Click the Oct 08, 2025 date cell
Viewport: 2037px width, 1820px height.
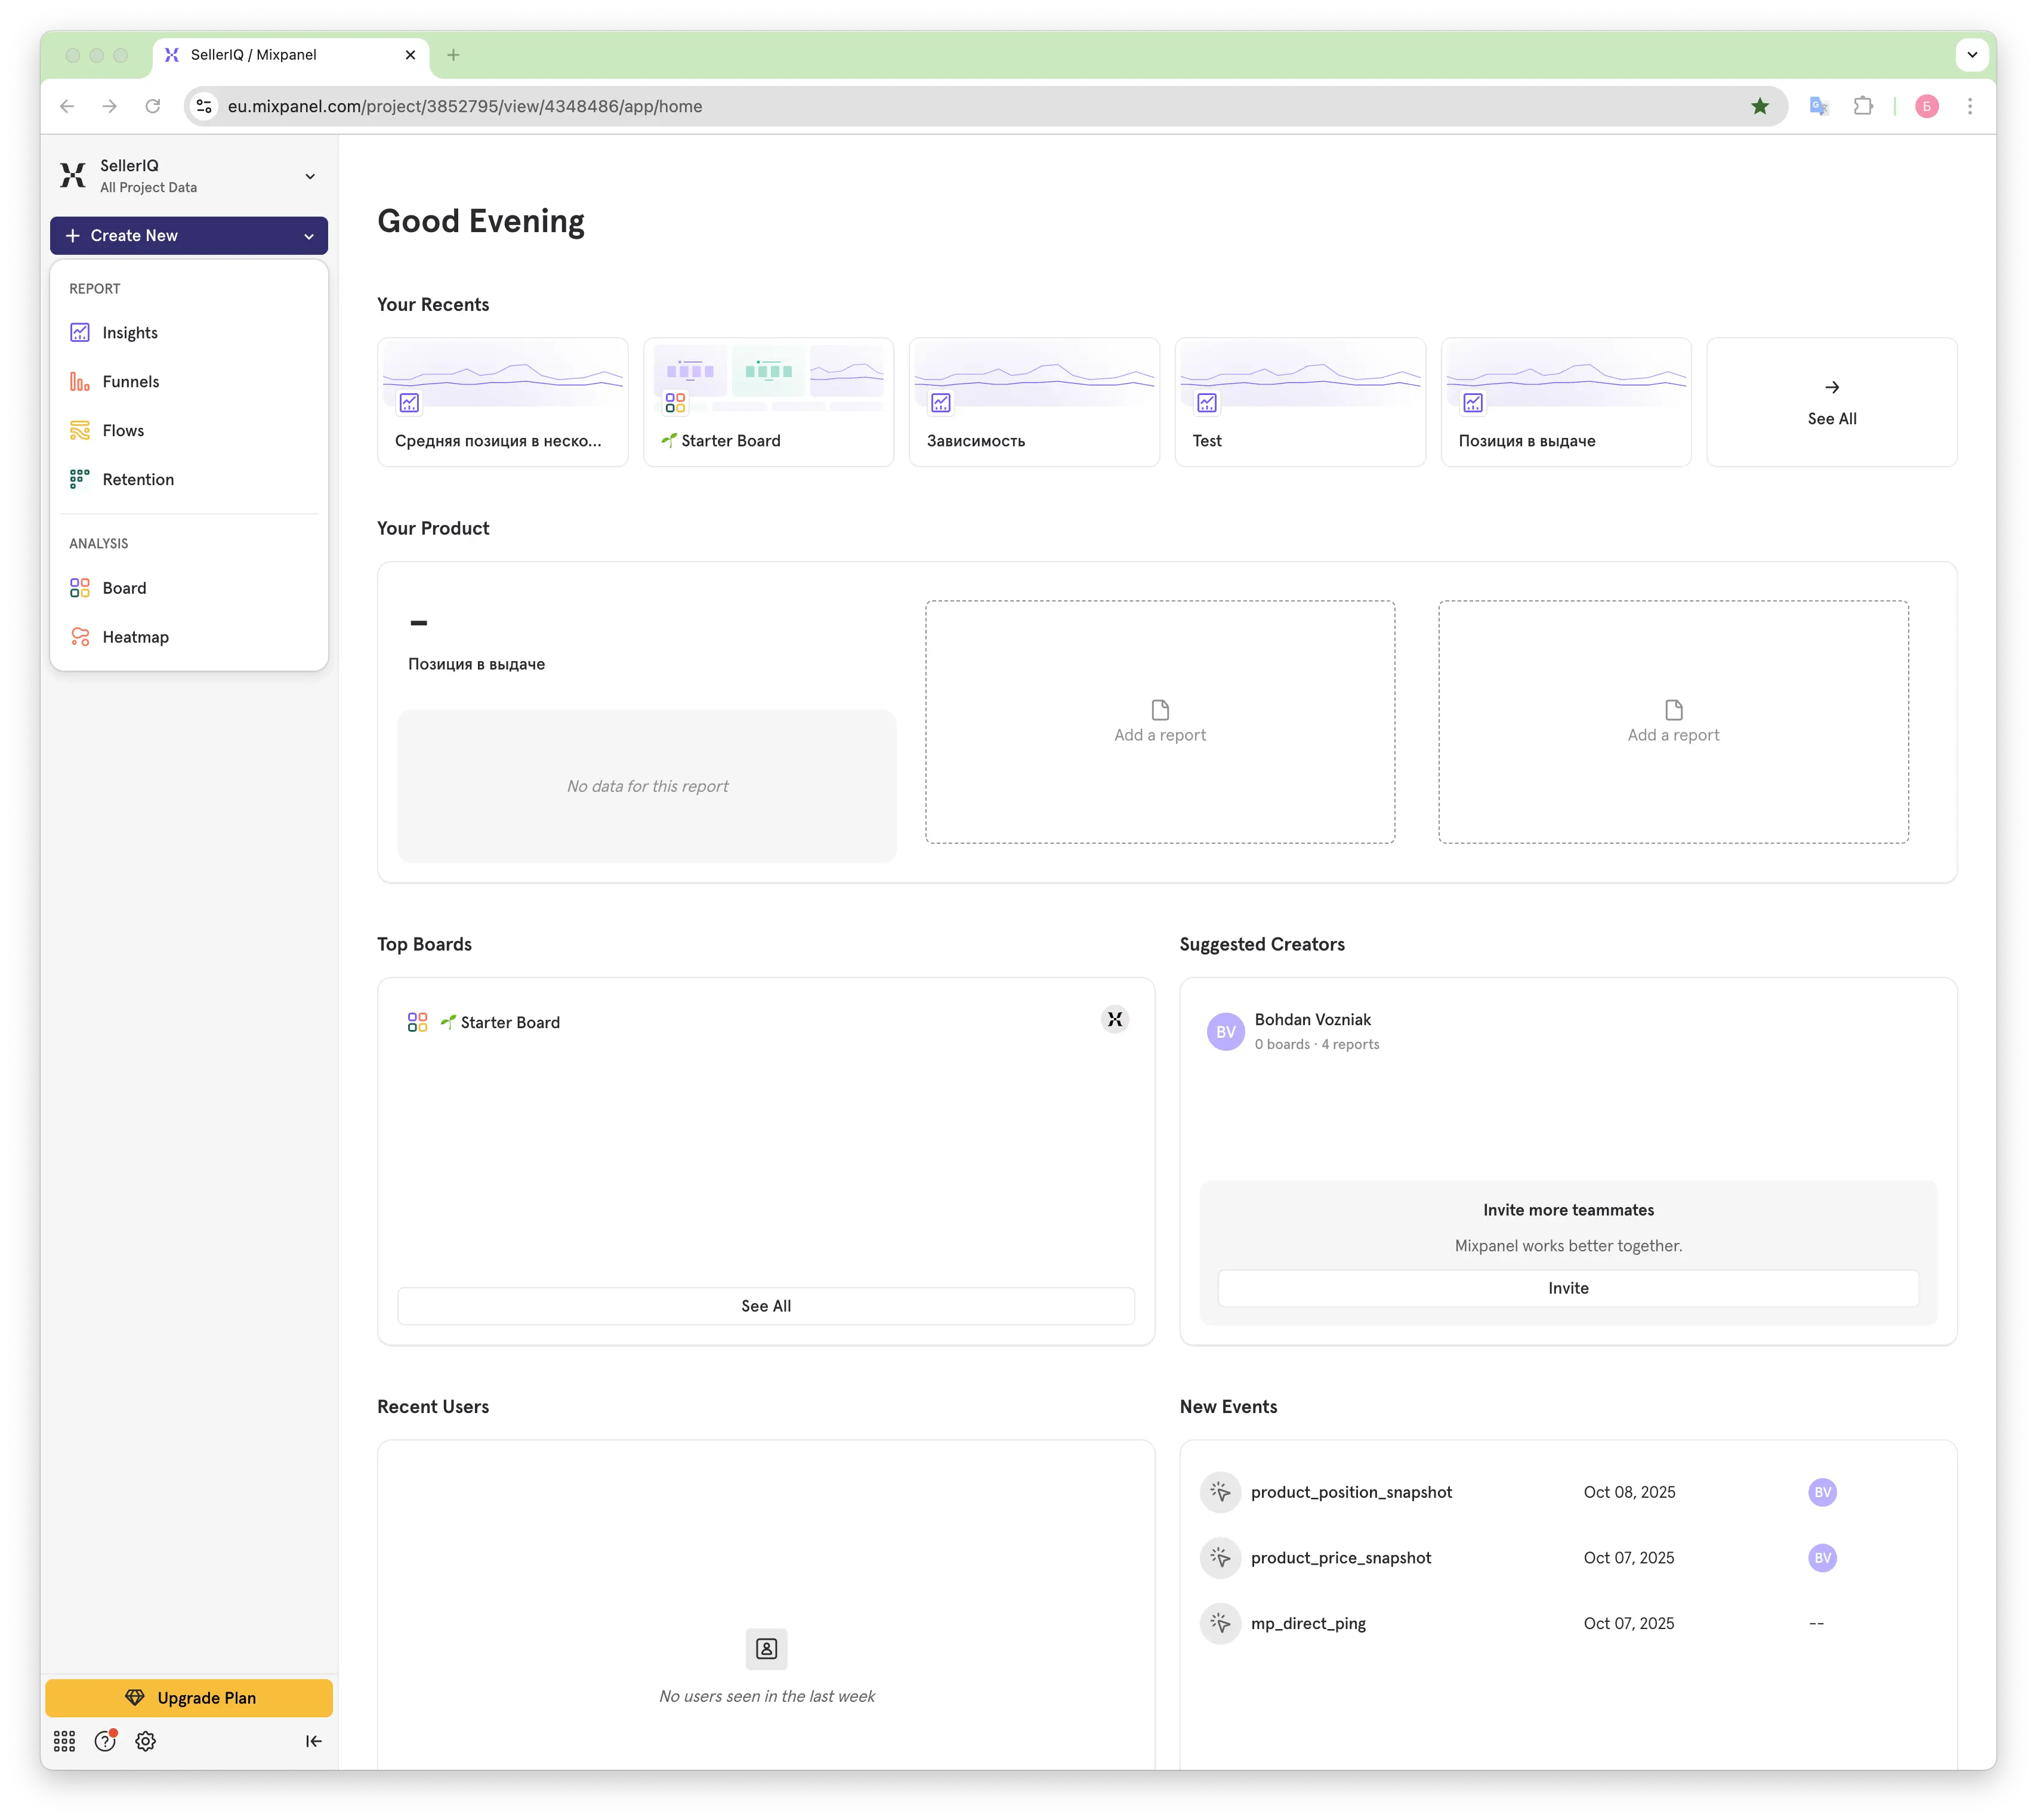1629,1492
